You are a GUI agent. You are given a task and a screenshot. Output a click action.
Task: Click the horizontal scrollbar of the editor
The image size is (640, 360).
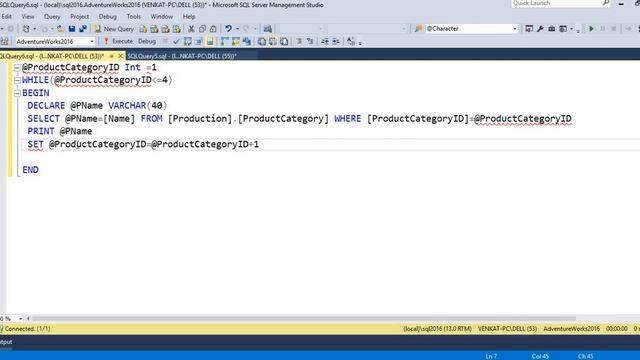pos(304,318)
